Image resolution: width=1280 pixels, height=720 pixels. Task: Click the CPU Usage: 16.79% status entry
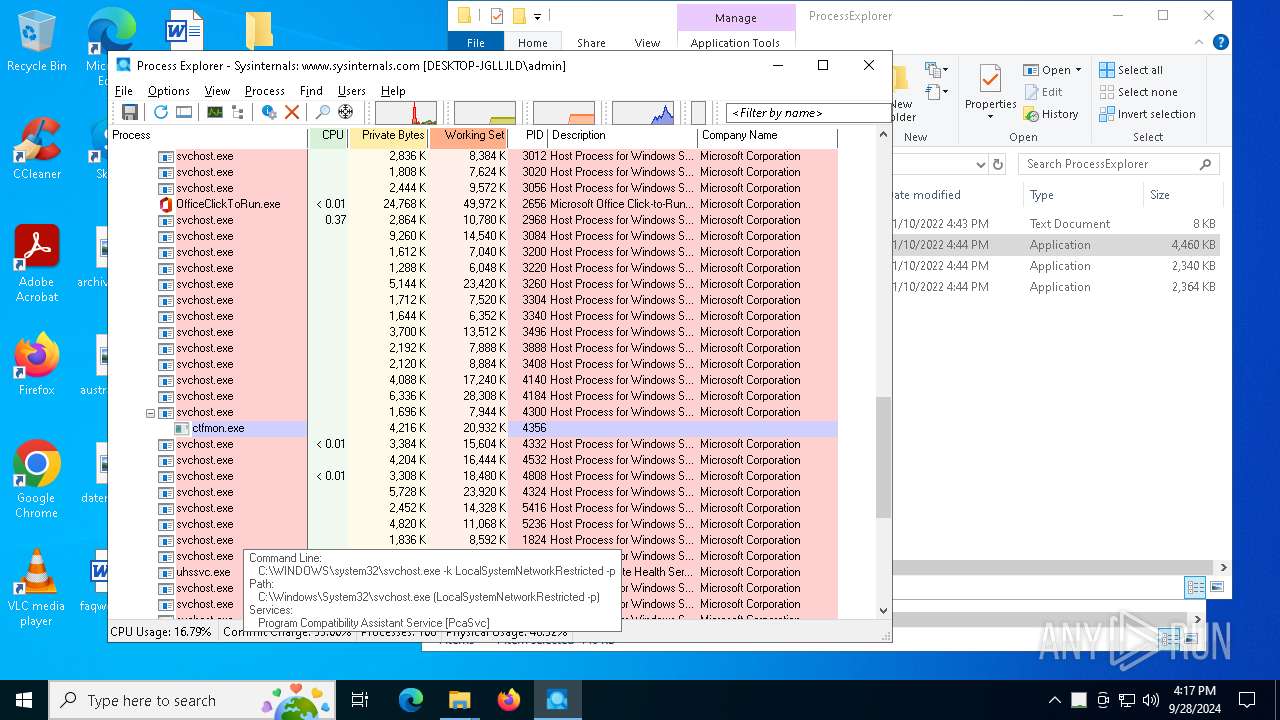coord(161,632)
